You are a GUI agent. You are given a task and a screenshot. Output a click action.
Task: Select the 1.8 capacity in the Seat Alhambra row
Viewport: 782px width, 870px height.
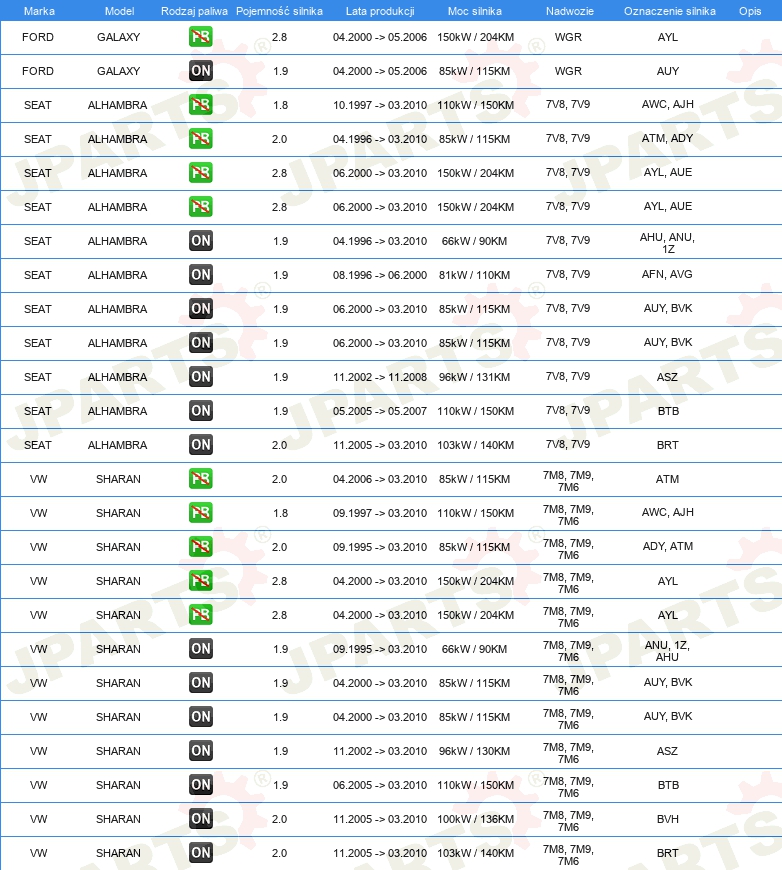point(280,105)
